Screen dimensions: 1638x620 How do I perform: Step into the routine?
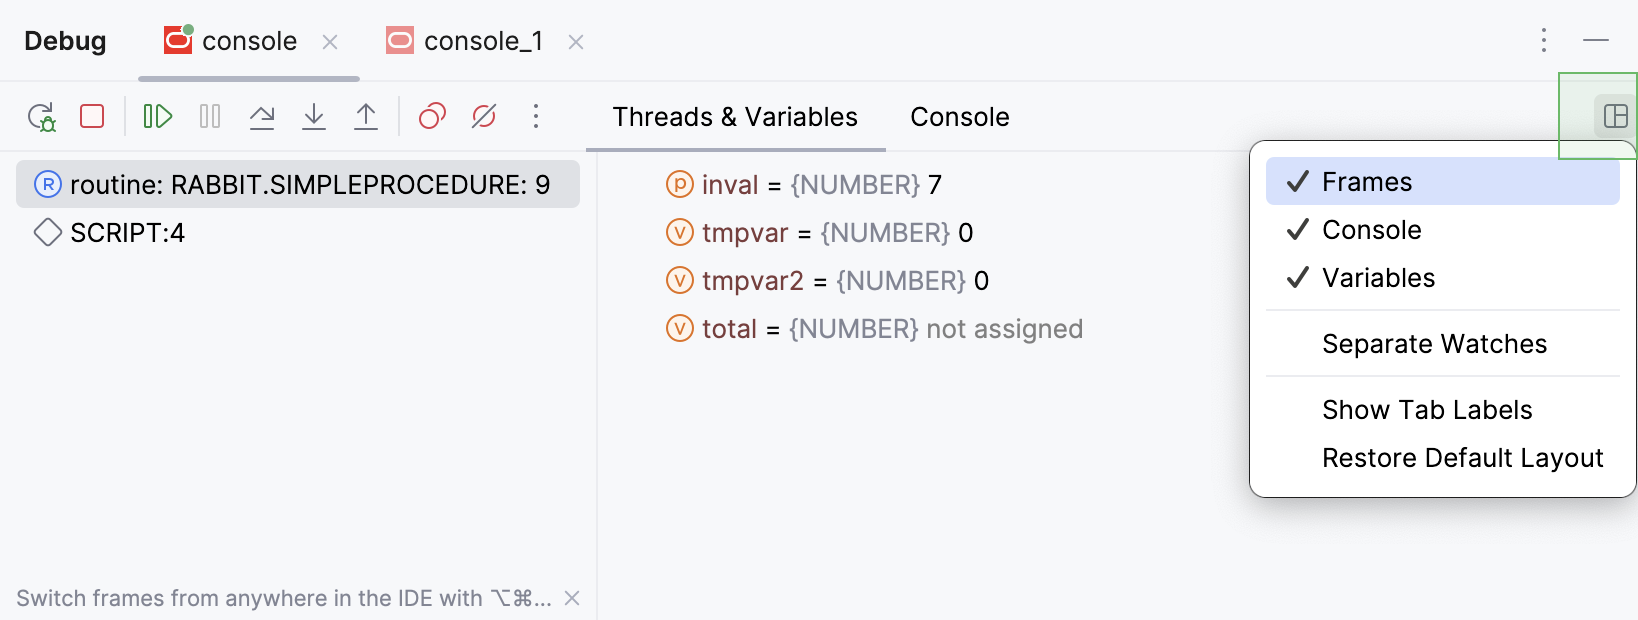314,117
